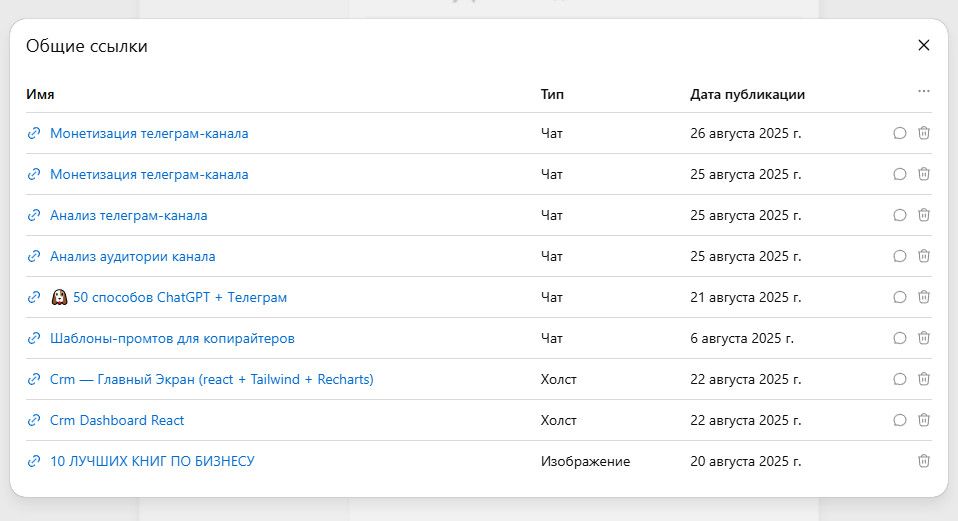The height and width of the screenshot is (521, 958).
Task: Delete the Crm — Главный Экран shared link
Action: pos(924,379)
